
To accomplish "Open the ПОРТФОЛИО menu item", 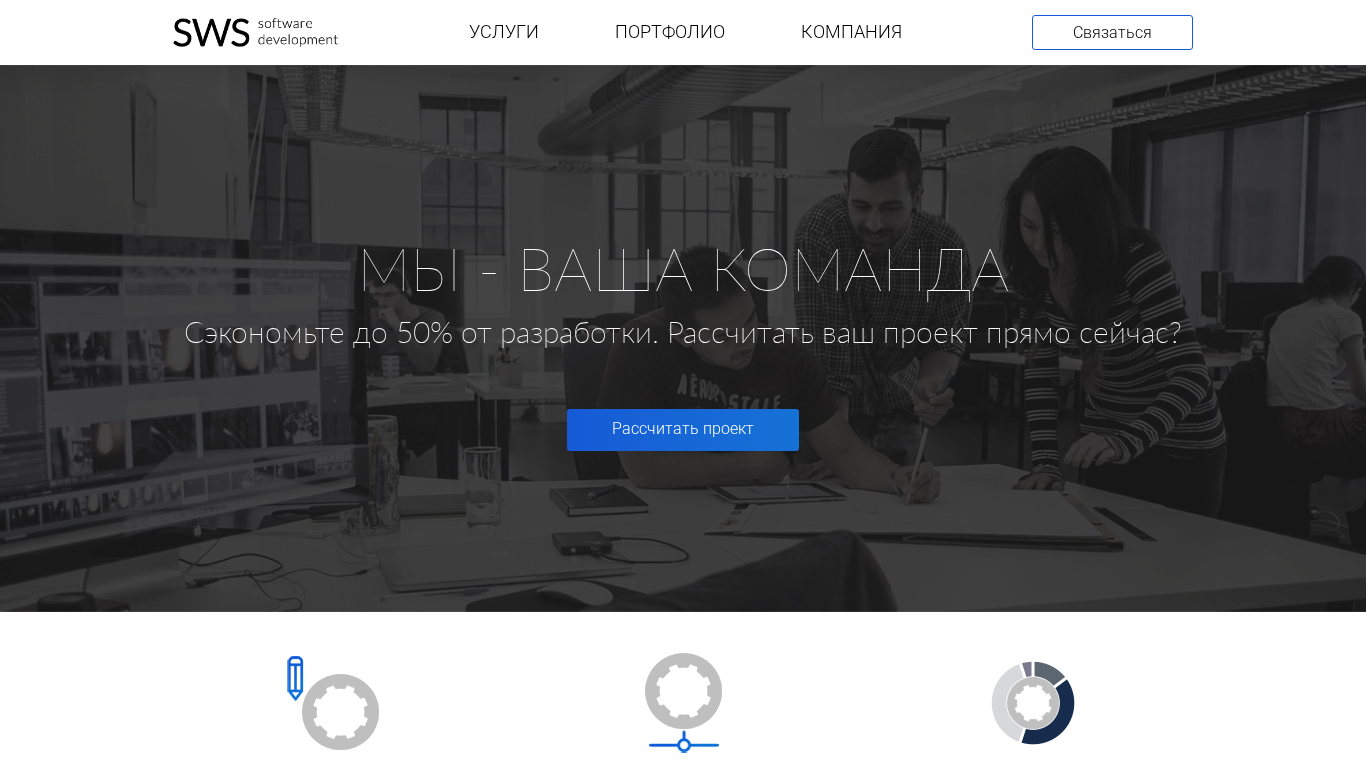I will (x=670, y=32).
